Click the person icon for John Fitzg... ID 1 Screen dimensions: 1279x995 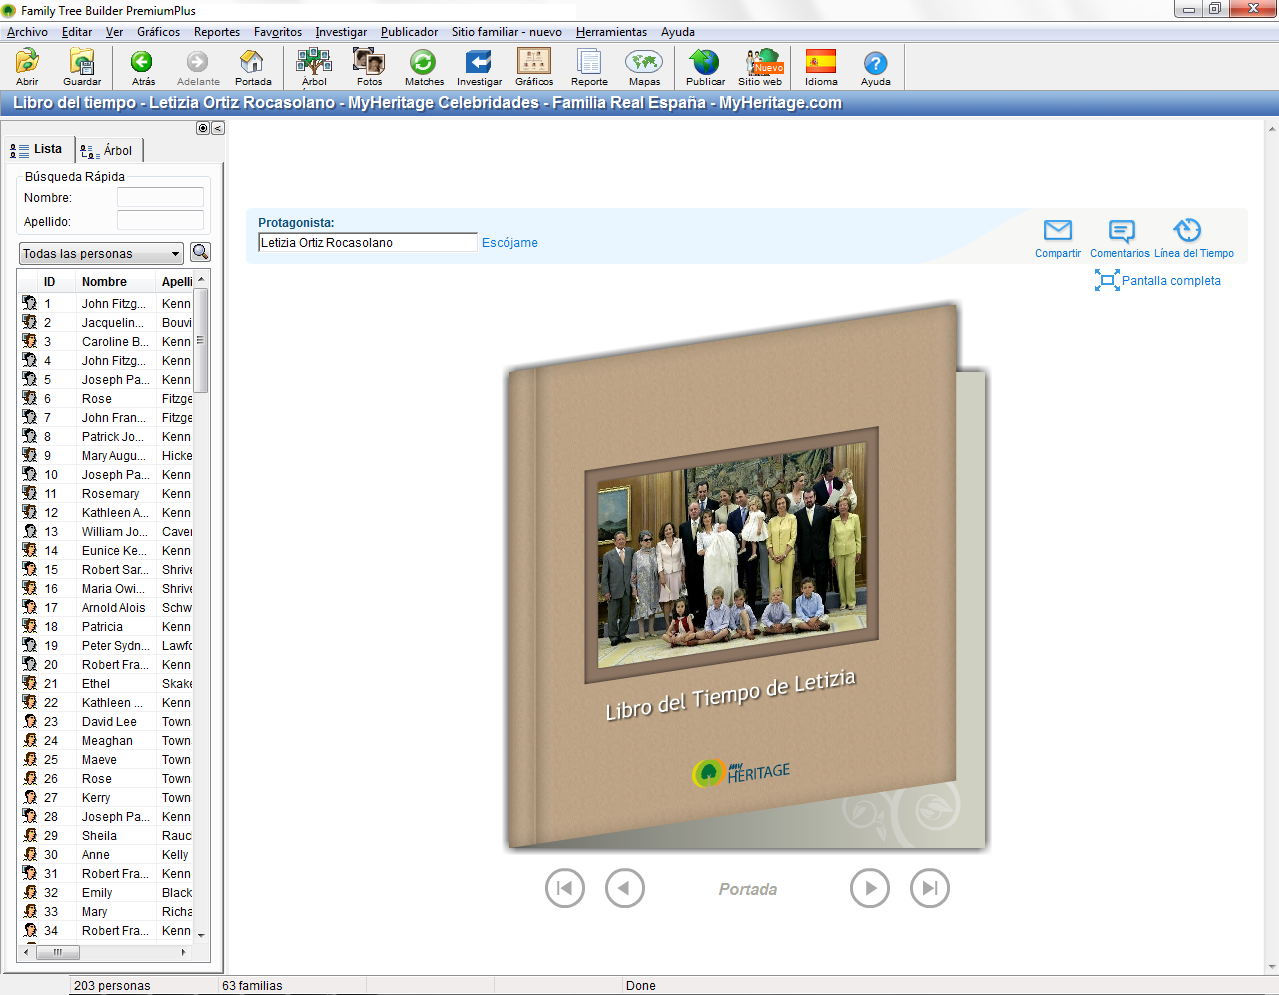pos(30,303)
